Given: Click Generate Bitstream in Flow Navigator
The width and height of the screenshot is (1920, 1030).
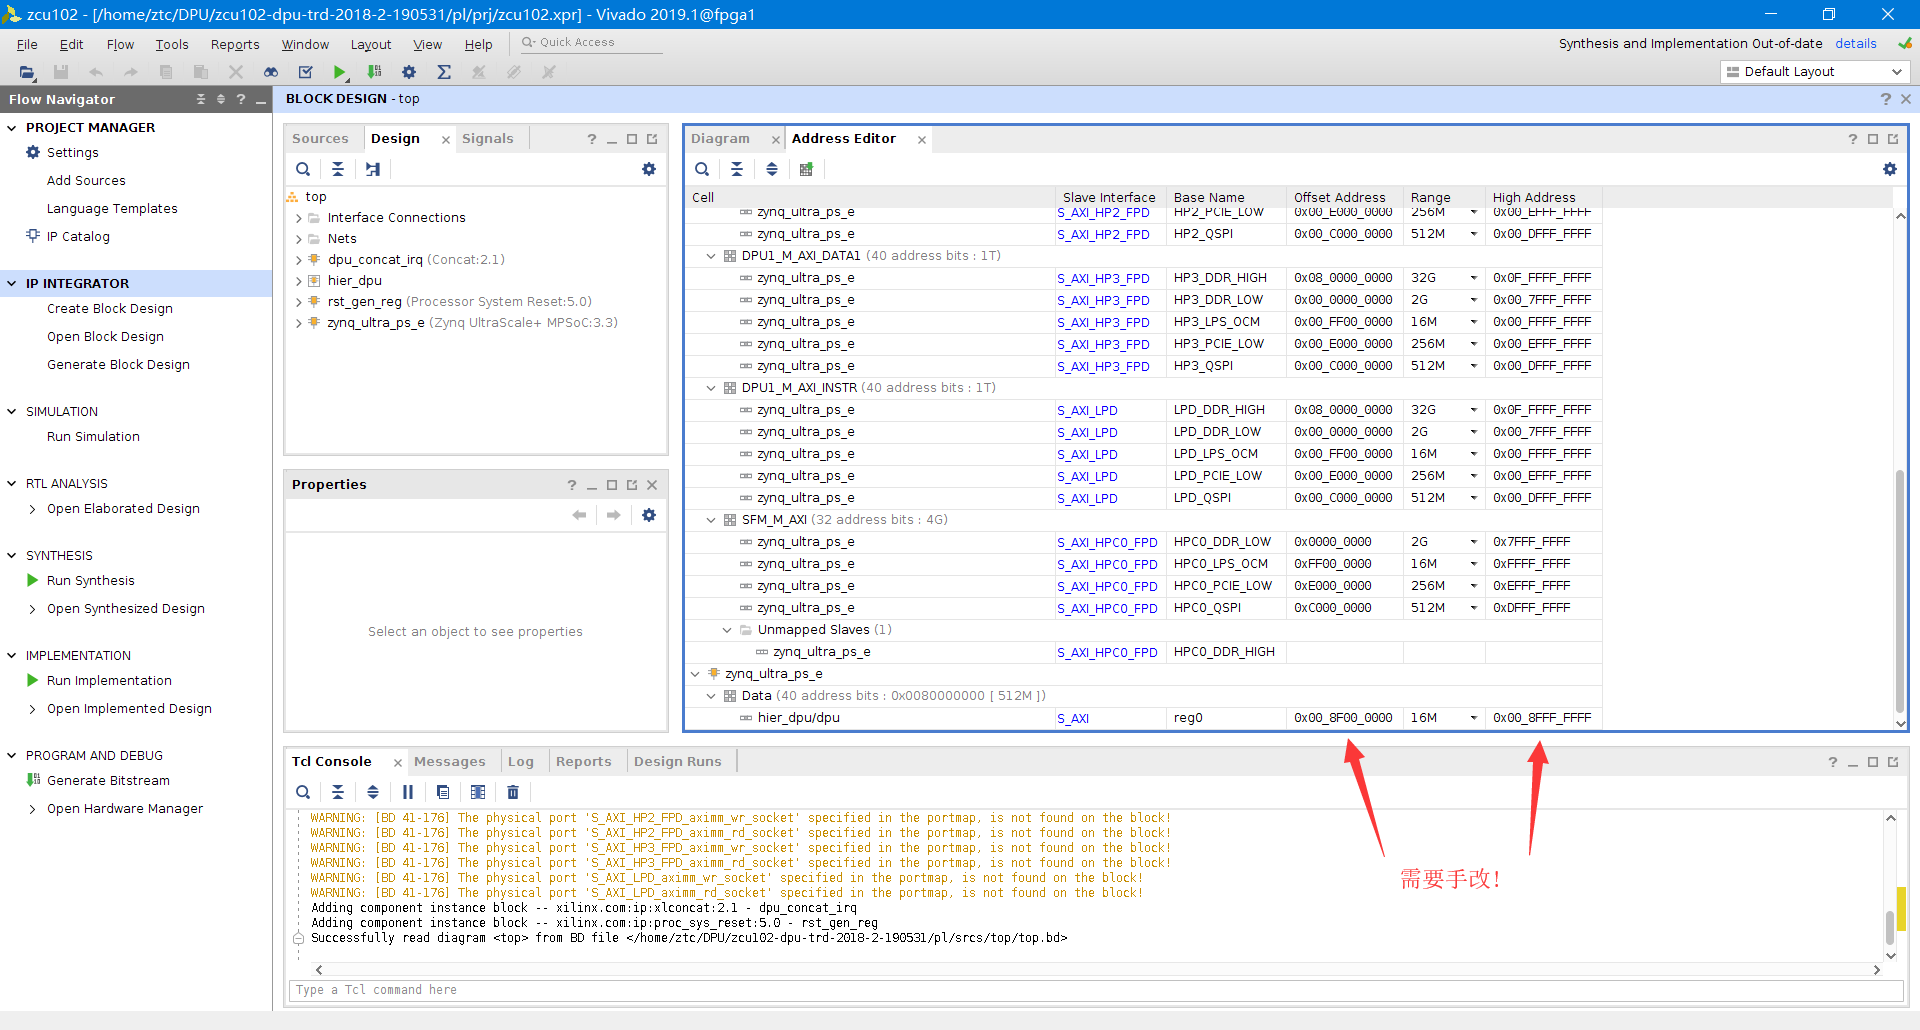Looking at the screenshot, I should point(108,781).
